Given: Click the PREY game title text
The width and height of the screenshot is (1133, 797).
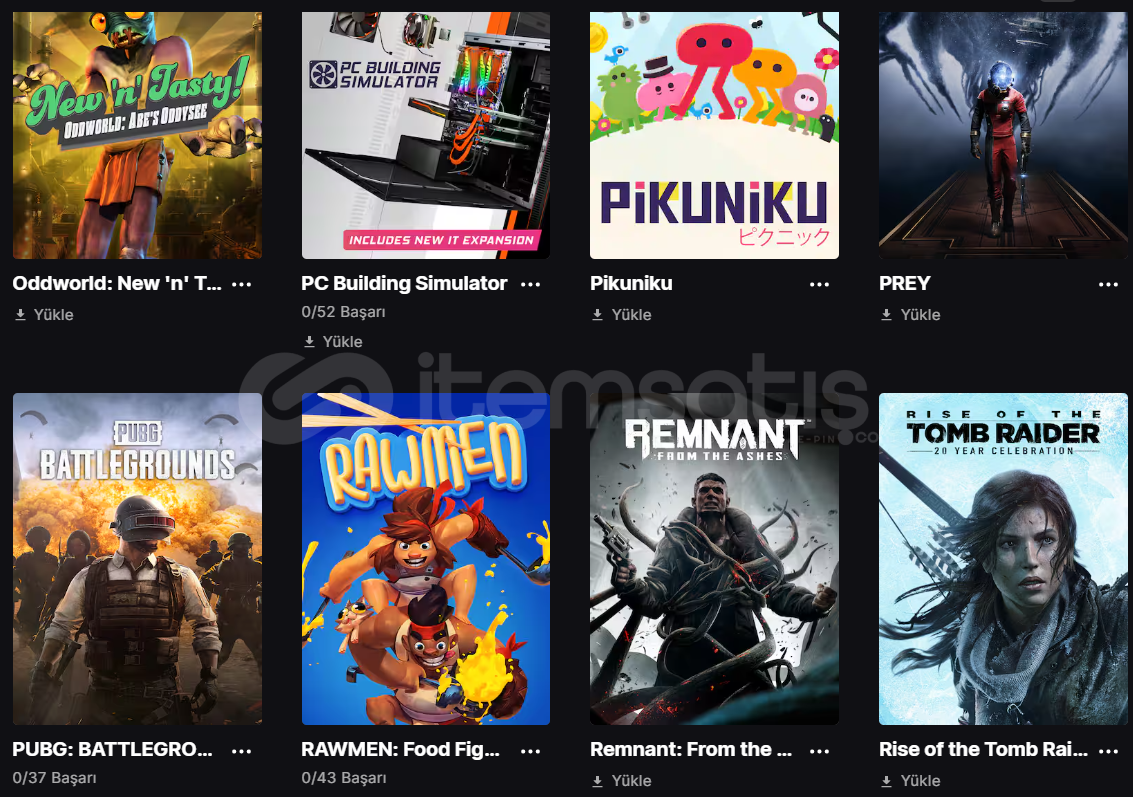Looking at the screenshot, I should 905,283.
